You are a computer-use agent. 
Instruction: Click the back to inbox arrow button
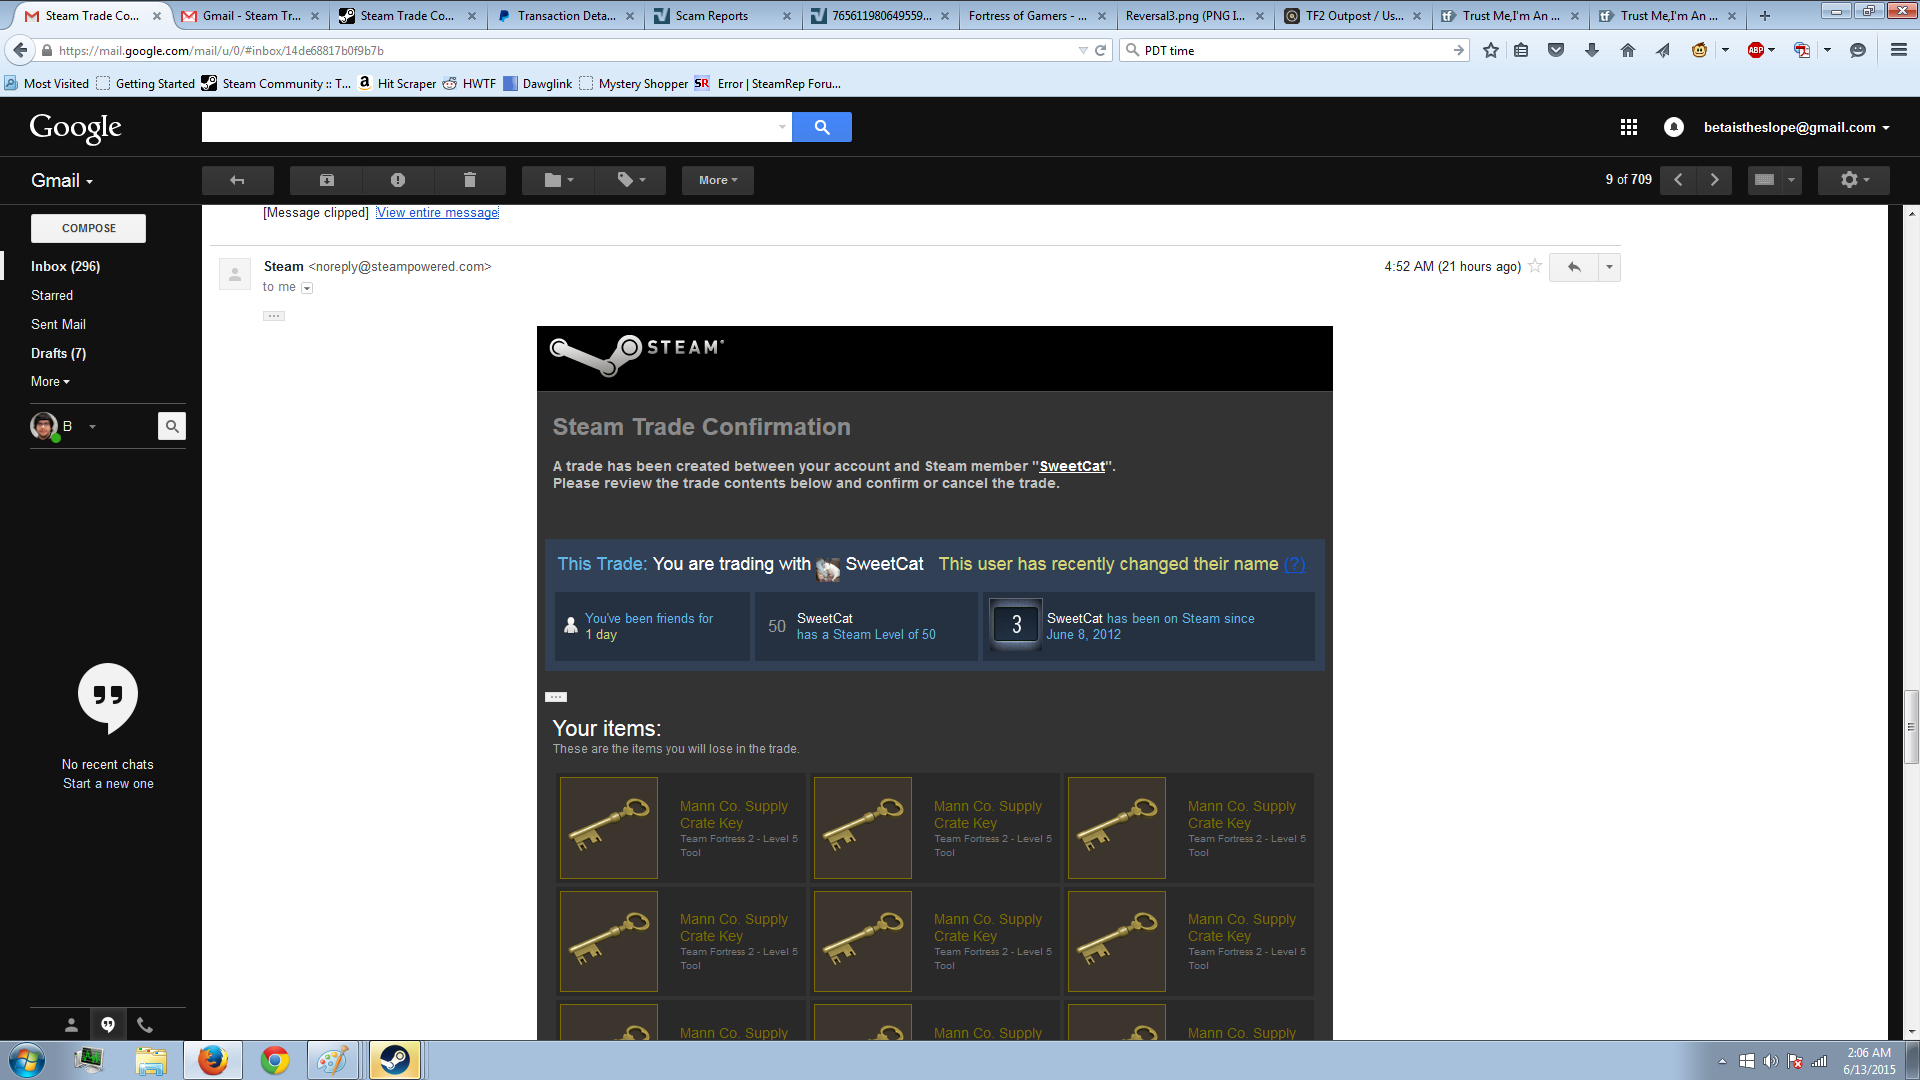pos(237,180)
